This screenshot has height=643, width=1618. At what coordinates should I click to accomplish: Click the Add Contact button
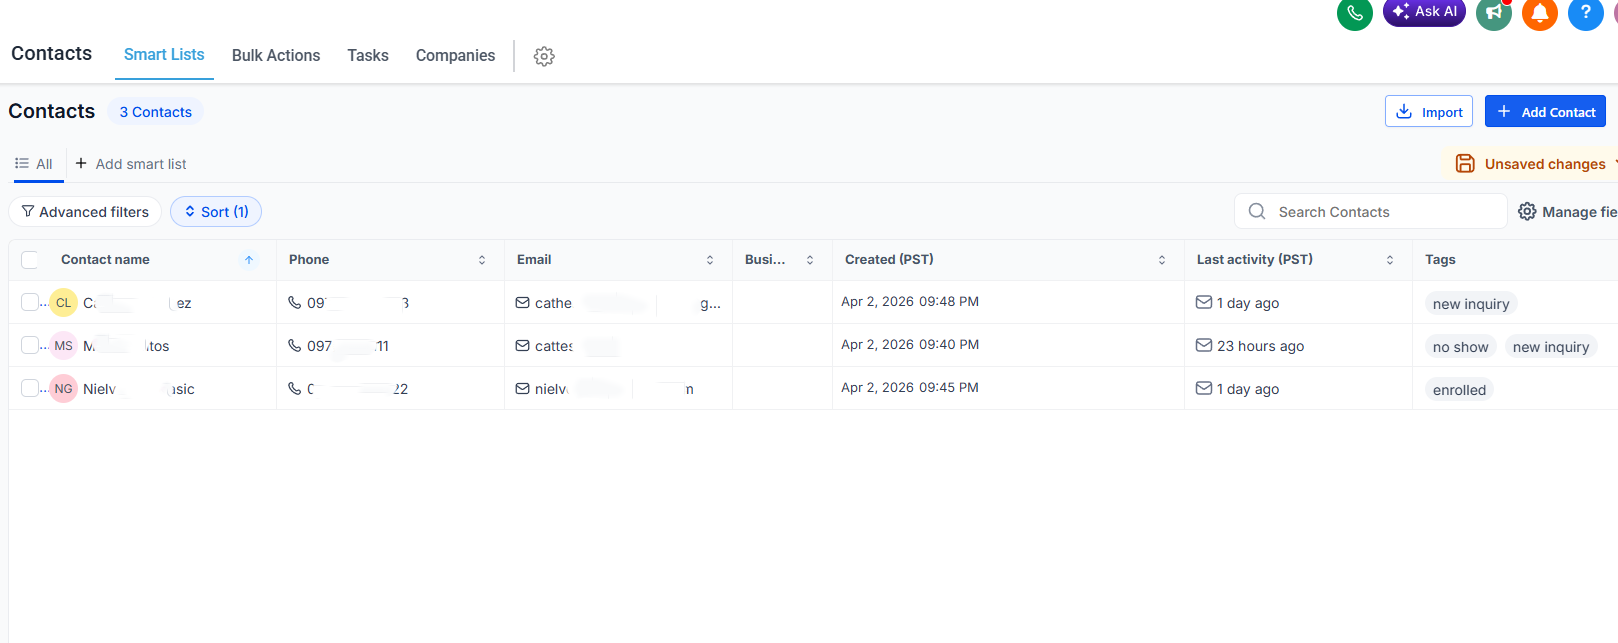1545,111
